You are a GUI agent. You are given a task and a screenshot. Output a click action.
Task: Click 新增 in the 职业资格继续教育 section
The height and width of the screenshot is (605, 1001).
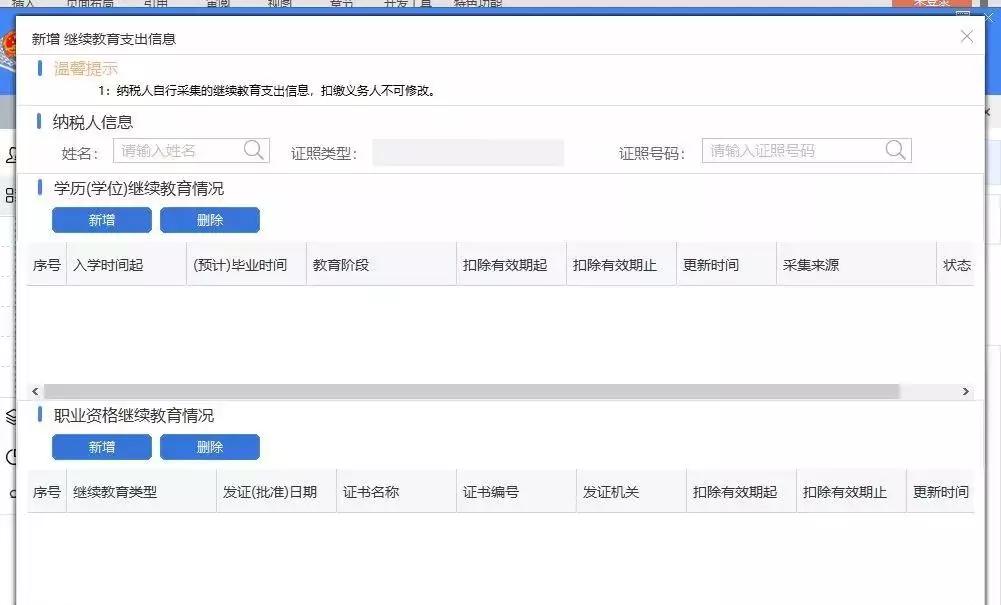tap(101, 446)
